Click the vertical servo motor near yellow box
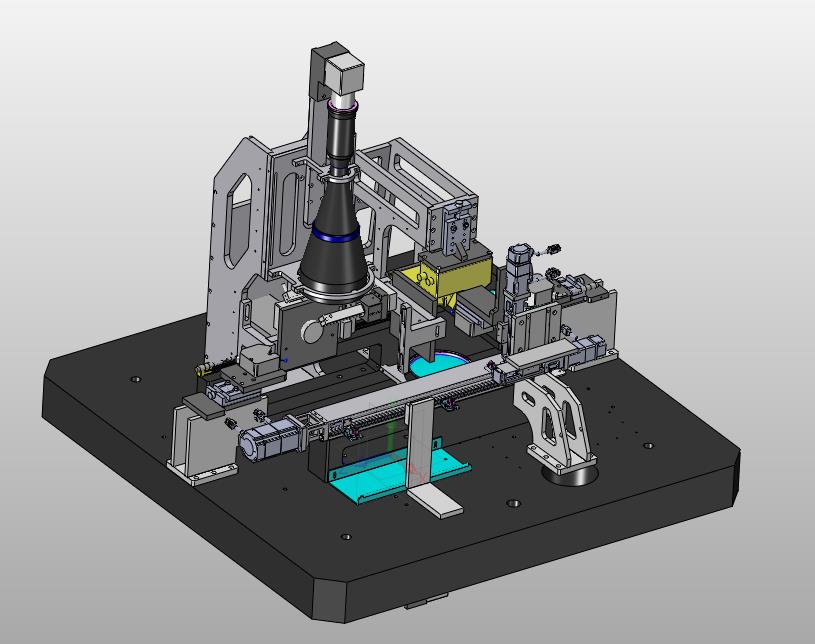Image resolution: width=815 pixels, height=644 pixels. [x=518, y=278]
